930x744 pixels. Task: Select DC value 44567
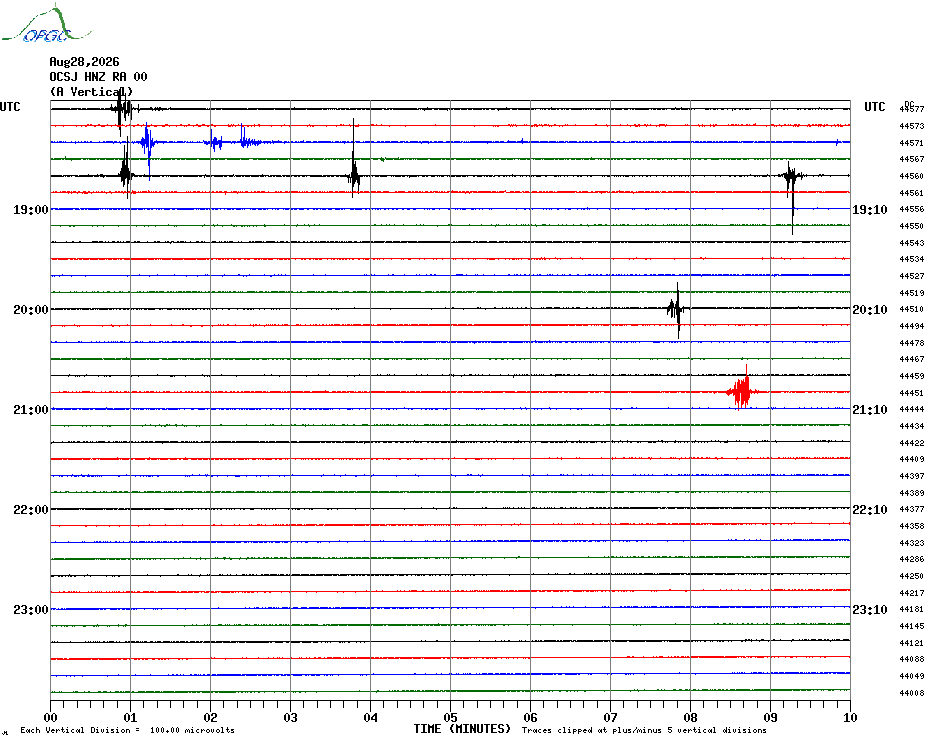click(x=912, y=159)
